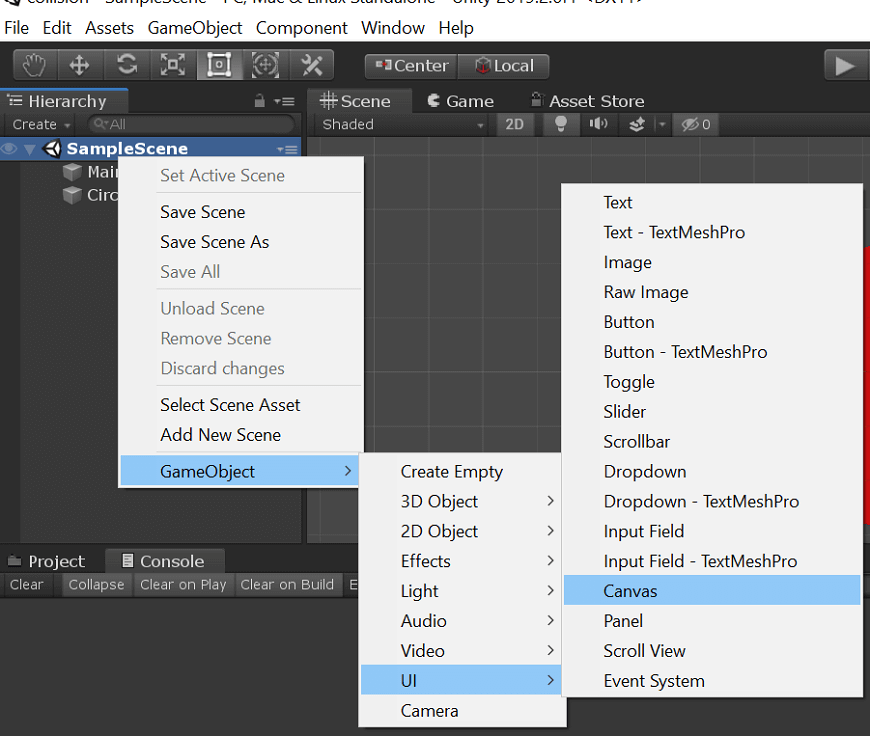870x736 pixels.
Task: Select the Rect Transform tool
Action: [x=218, y=64]
